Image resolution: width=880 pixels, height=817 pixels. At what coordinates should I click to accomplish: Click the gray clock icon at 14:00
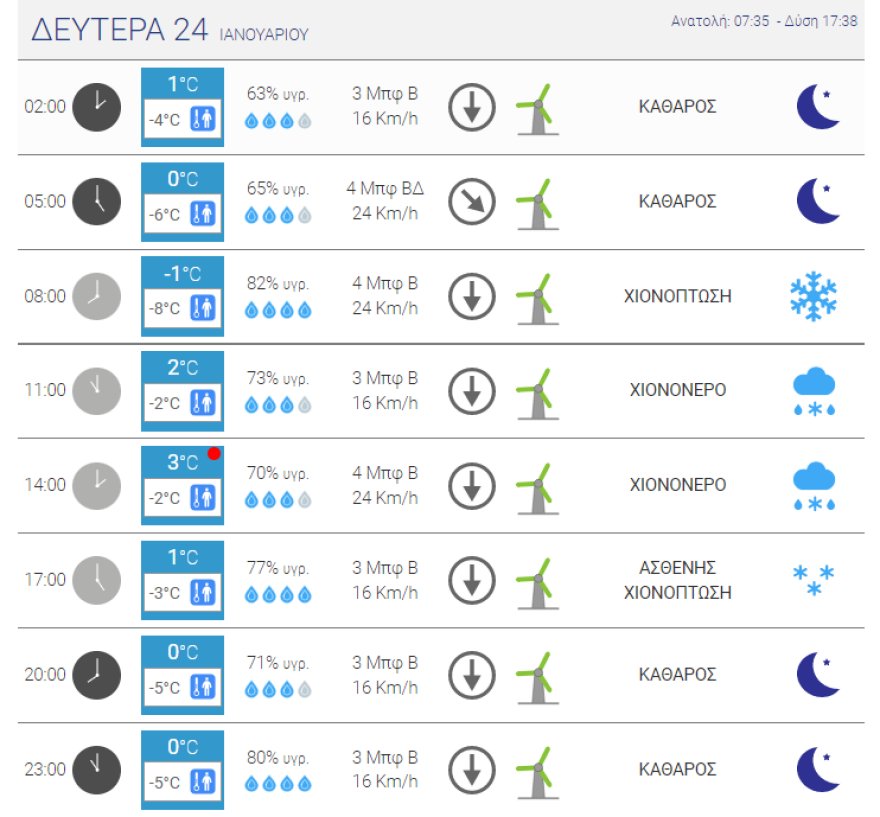click(97, 485)
